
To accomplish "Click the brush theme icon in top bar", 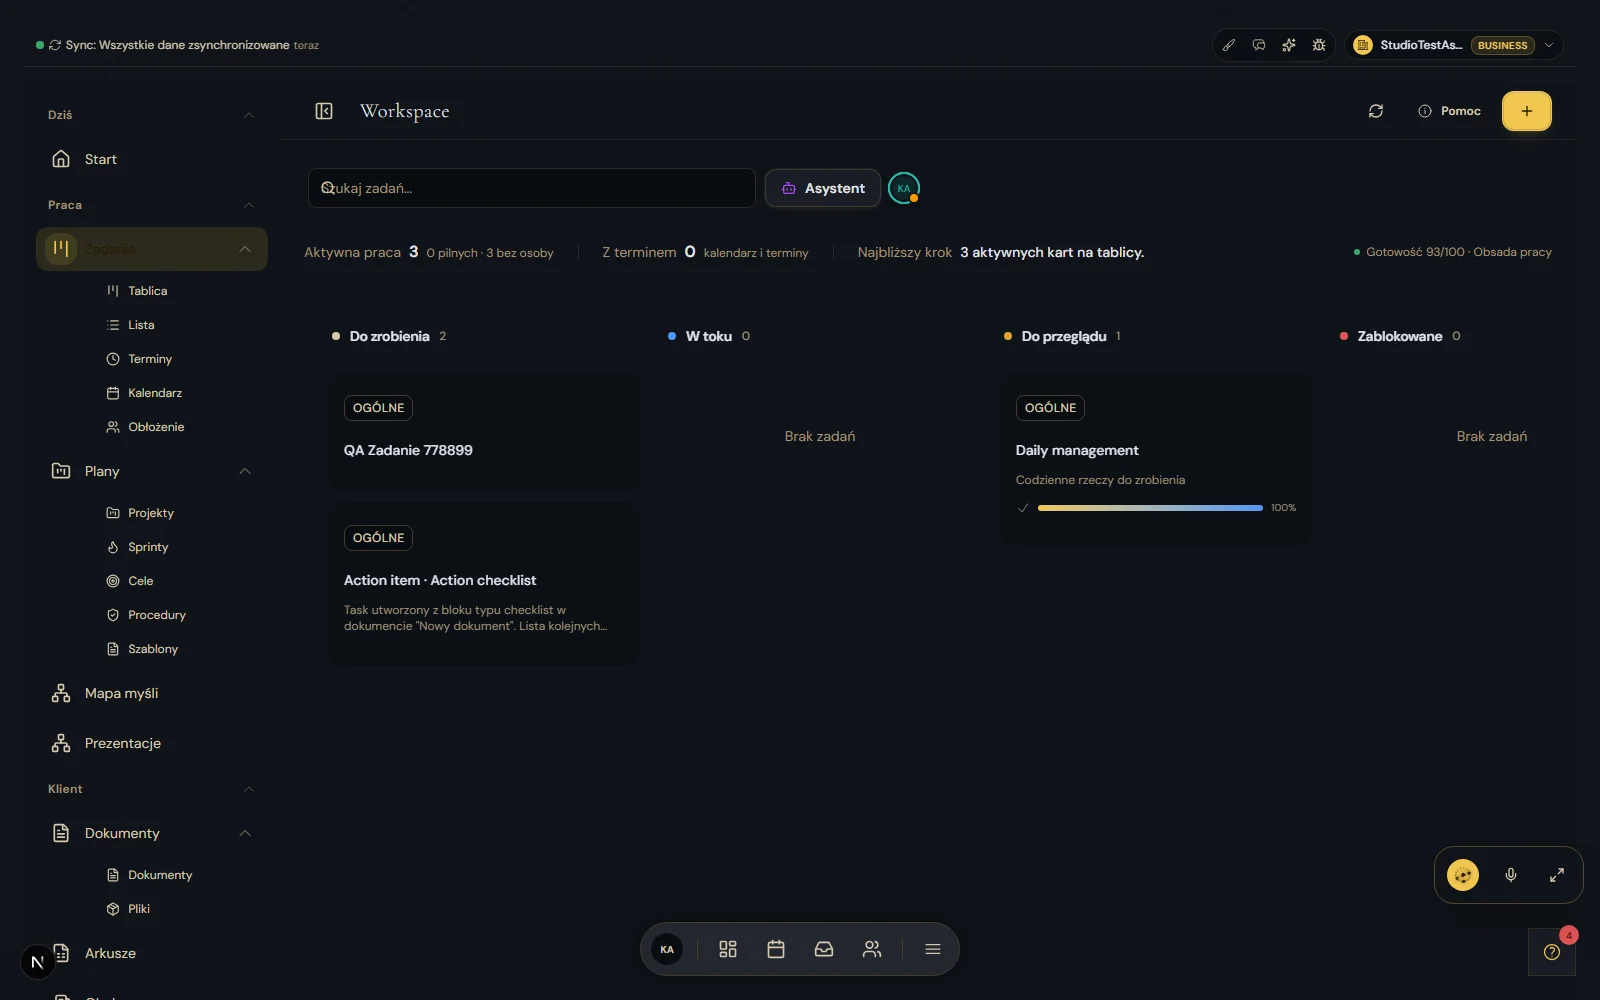I will [x=1229, y=45].
